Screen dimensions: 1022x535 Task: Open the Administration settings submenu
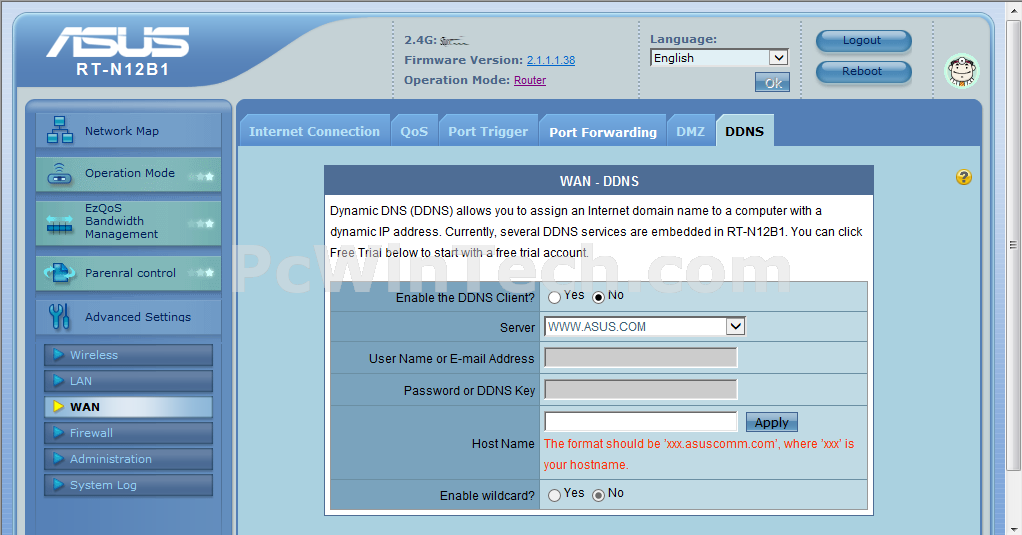point(128,459)
